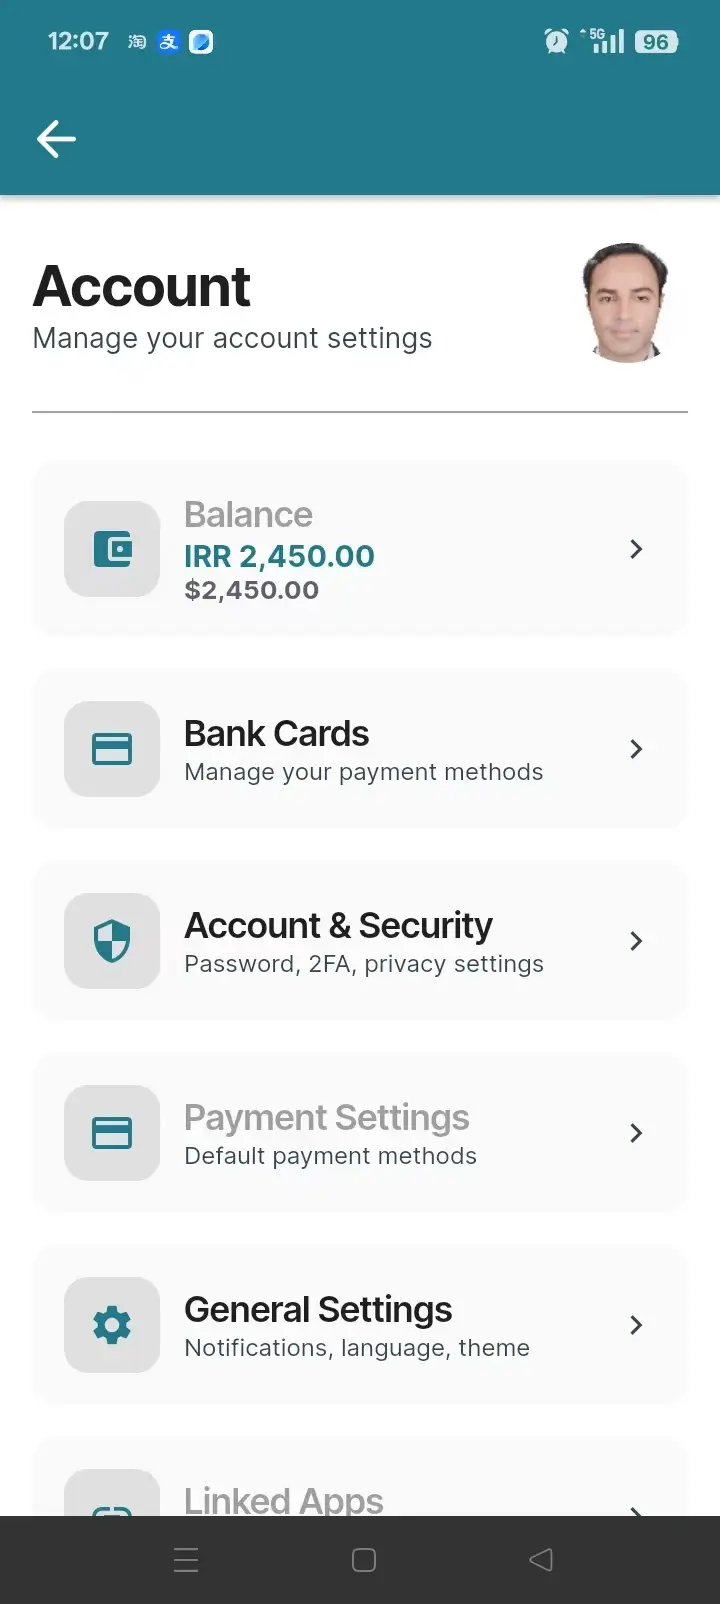This screenshot has height=1604, width=720.
Task: Tap the shield icon for Account & Security
Action: [112, 941]
